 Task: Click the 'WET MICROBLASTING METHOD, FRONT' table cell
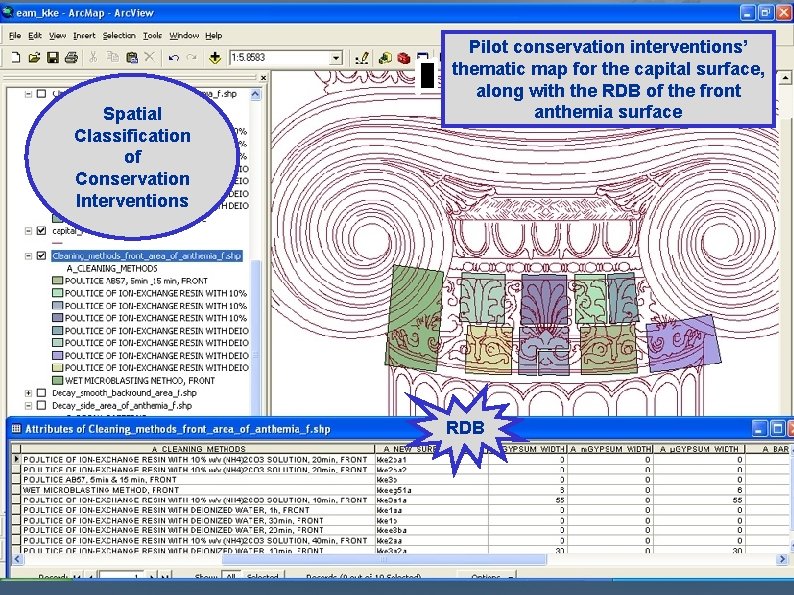pos(198,490)
